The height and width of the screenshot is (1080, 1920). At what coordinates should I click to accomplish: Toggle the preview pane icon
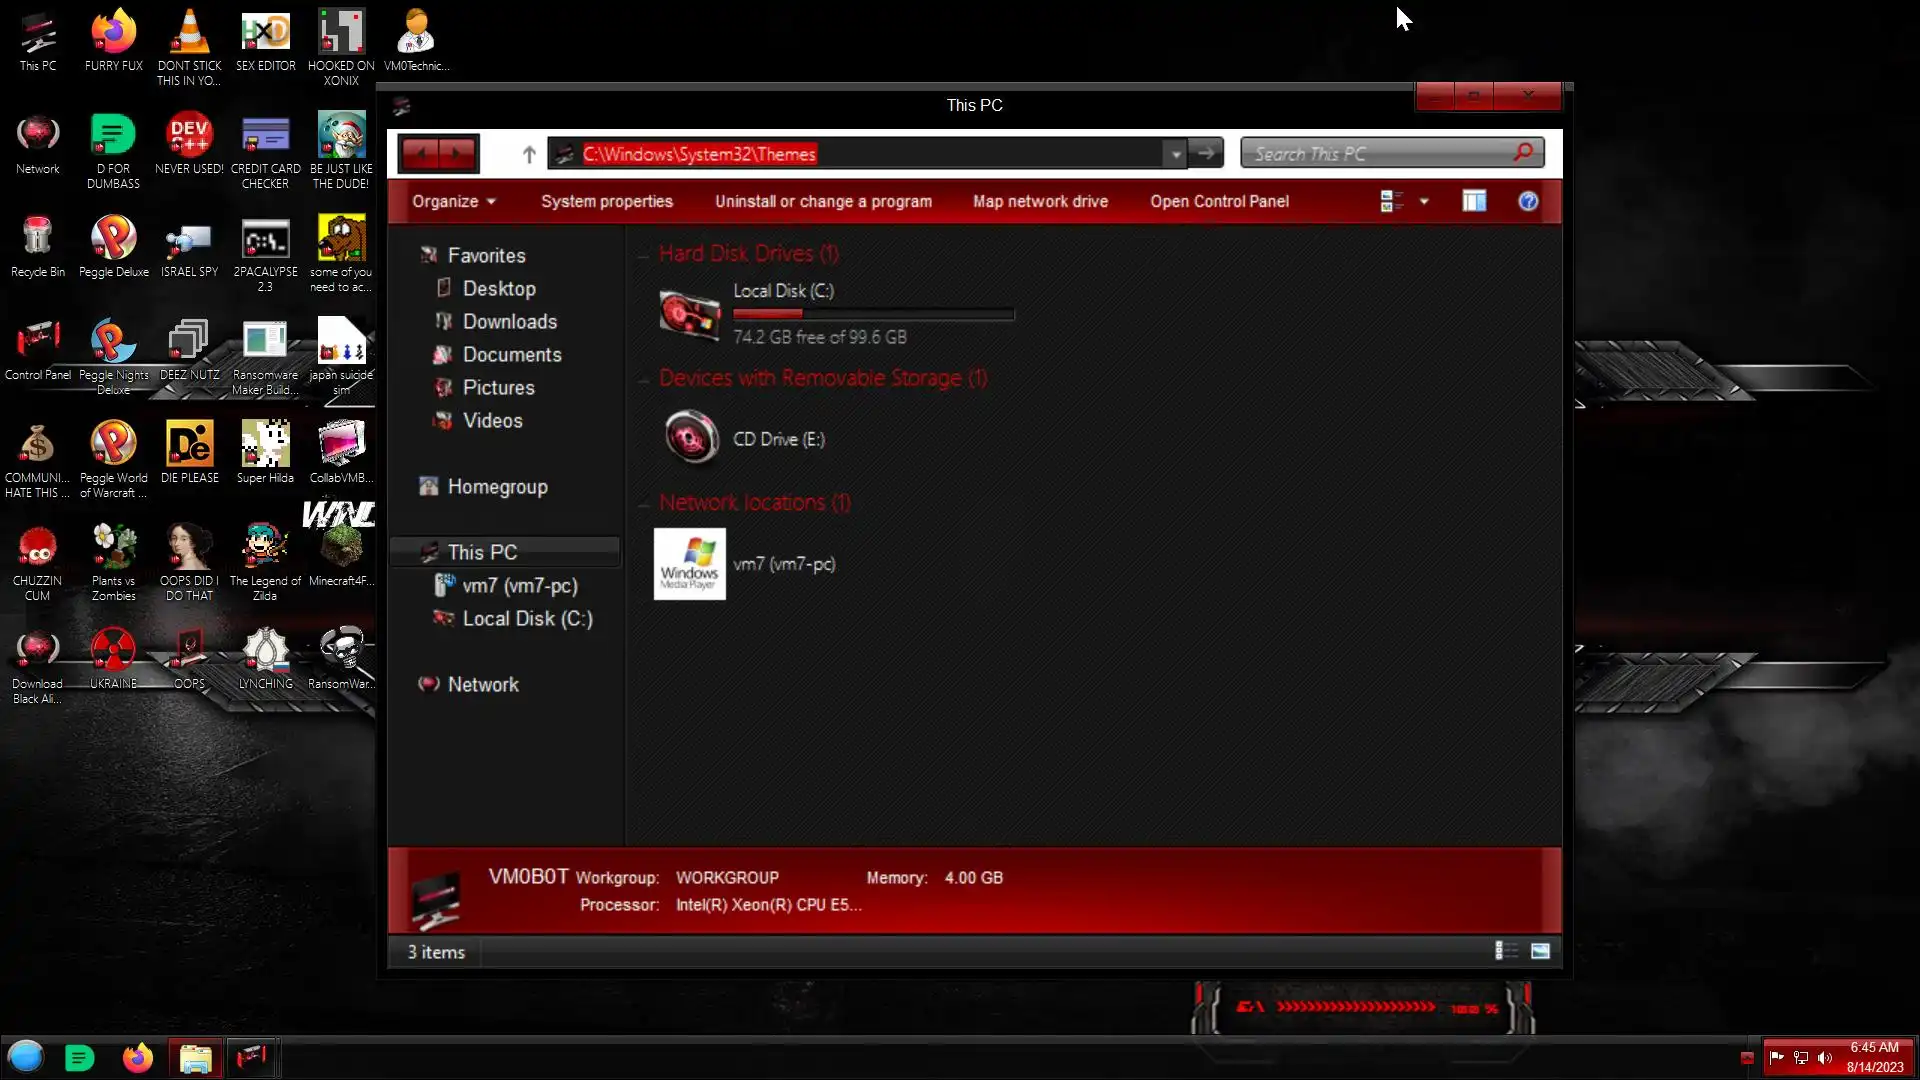click(1474, 201)
